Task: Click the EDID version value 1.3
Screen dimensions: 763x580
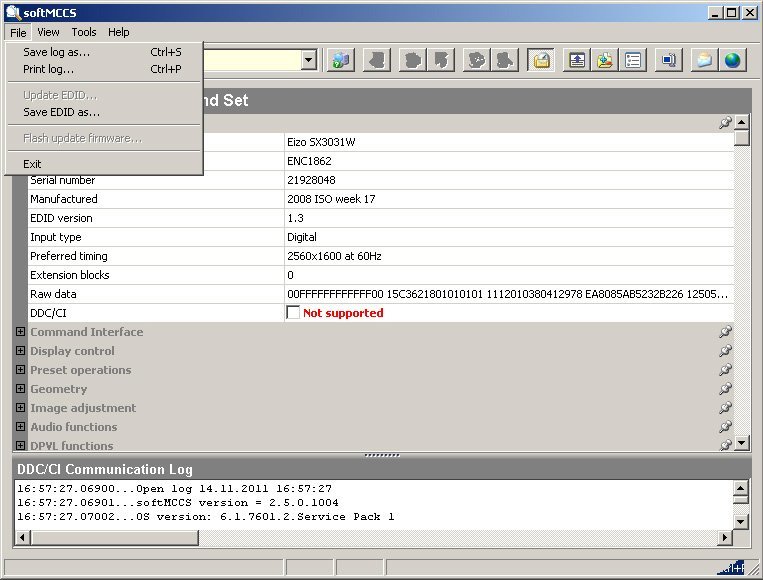Action: (295, 218)
